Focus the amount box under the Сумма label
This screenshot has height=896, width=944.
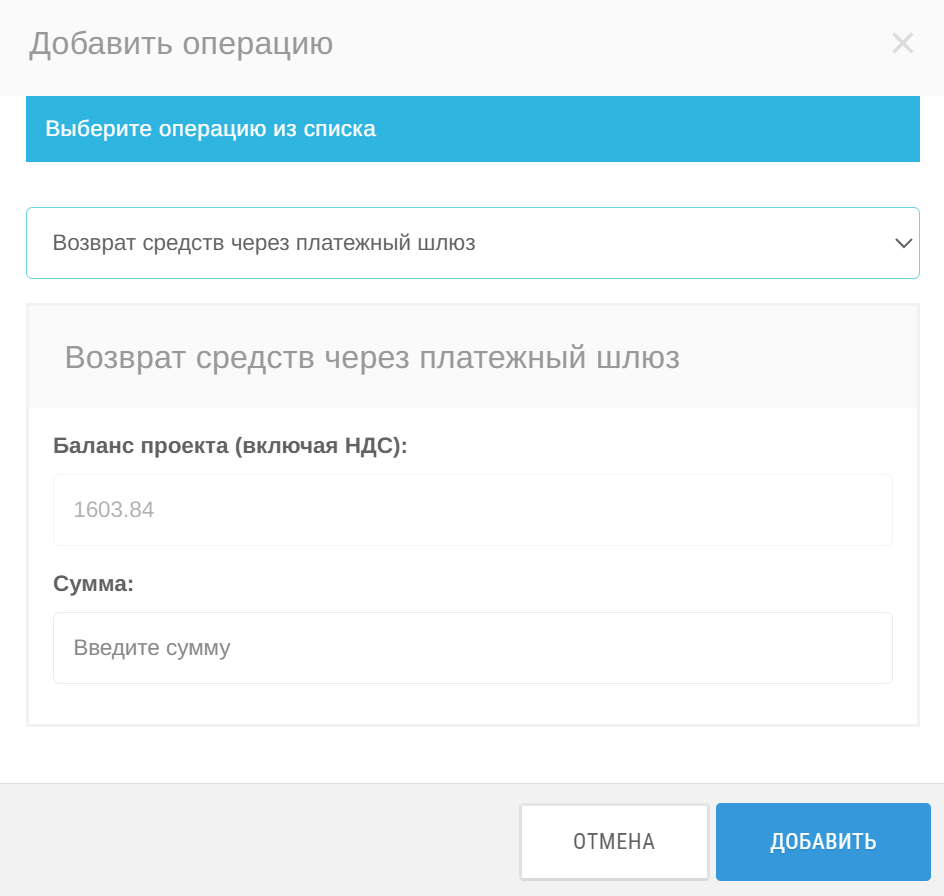pyautogui.click(x=473, y=648)
